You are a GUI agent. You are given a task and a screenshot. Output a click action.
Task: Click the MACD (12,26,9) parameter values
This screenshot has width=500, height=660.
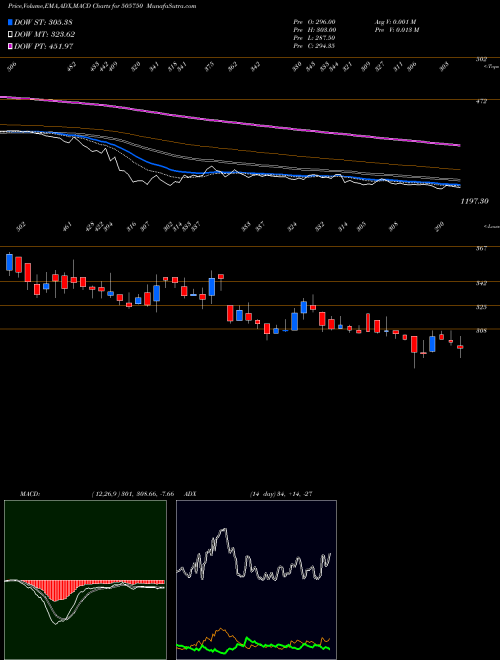coord(132,494)
